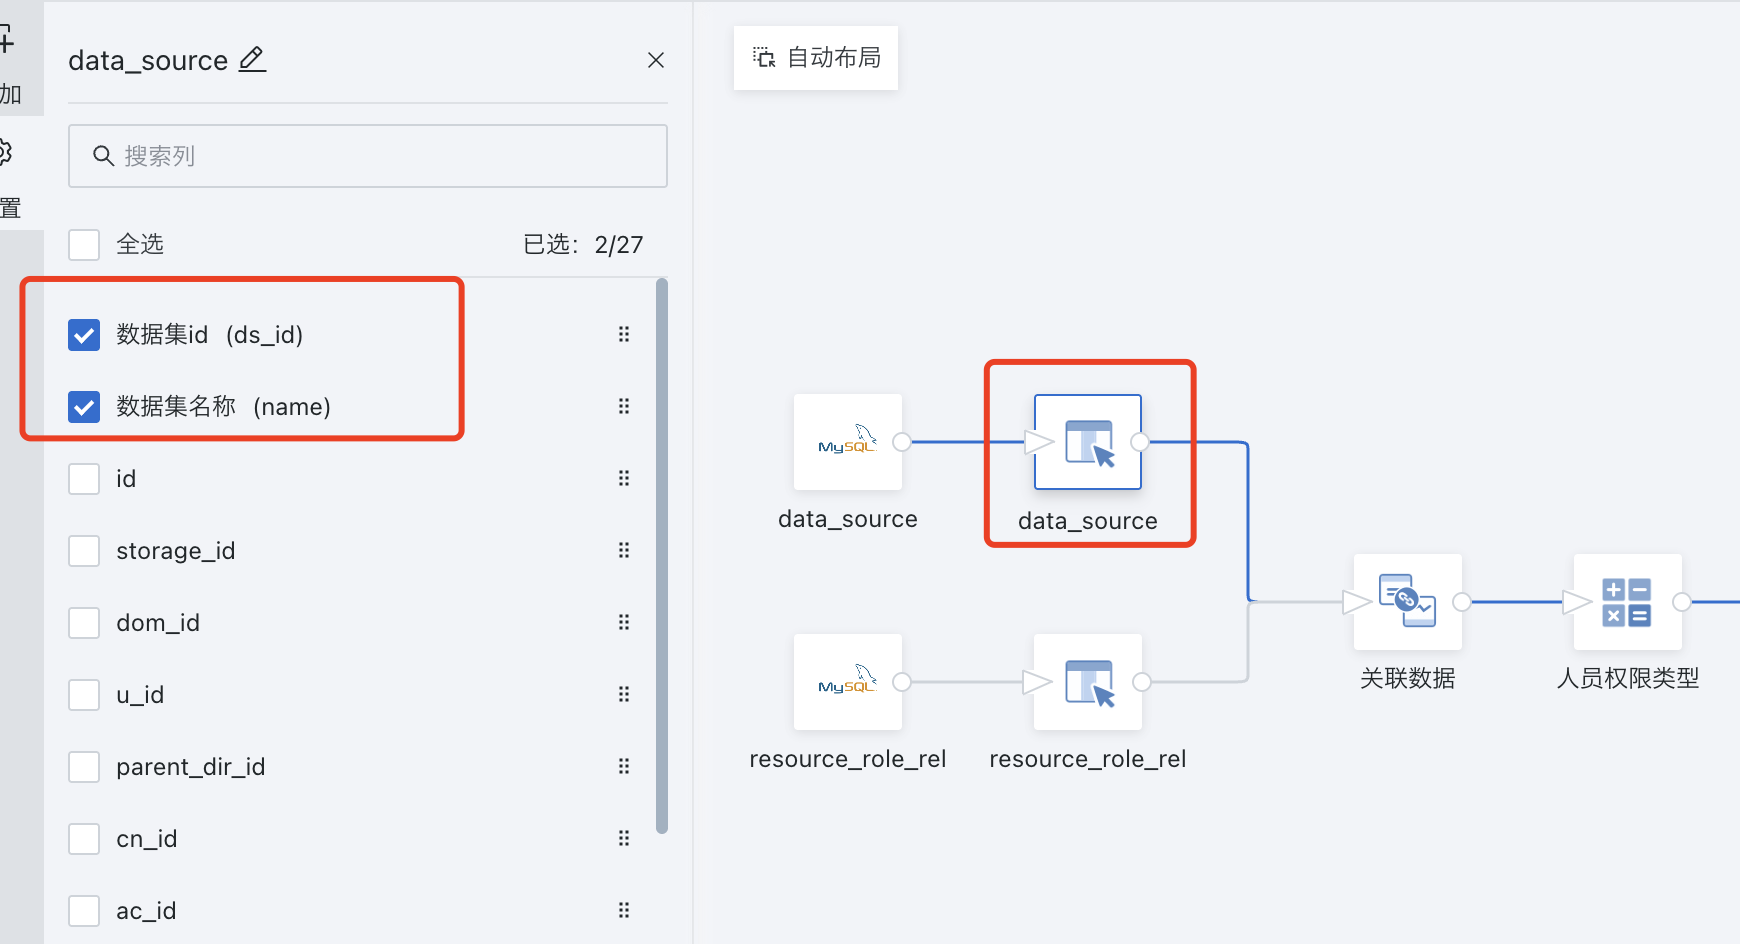The width and height of the screenshot is (1740, 944).
Task: Click the data_source MySQL input node
Action: point(847,442)
